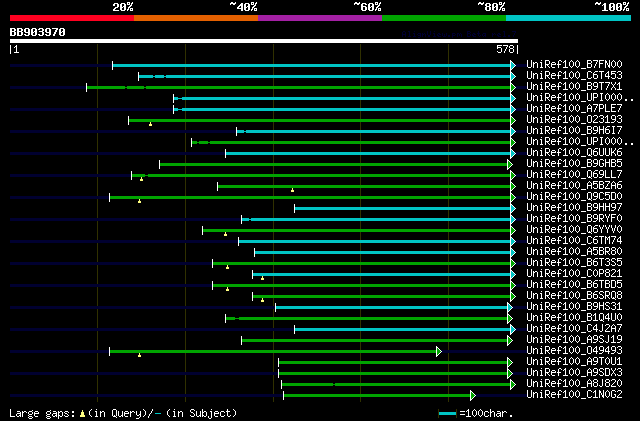Click the UniRef100_A5BR80 label

pos(574,252)
